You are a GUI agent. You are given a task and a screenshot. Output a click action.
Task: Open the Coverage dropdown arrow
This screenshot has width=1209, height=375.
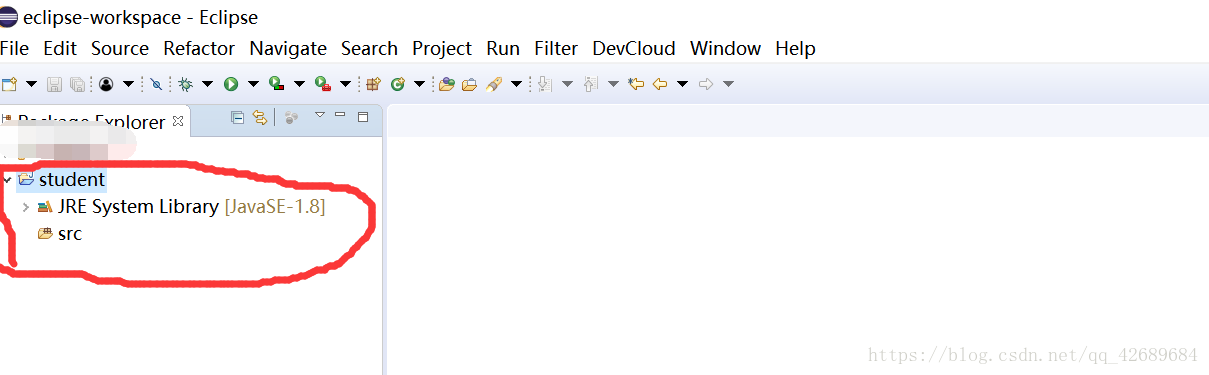(x=299, y=84)
